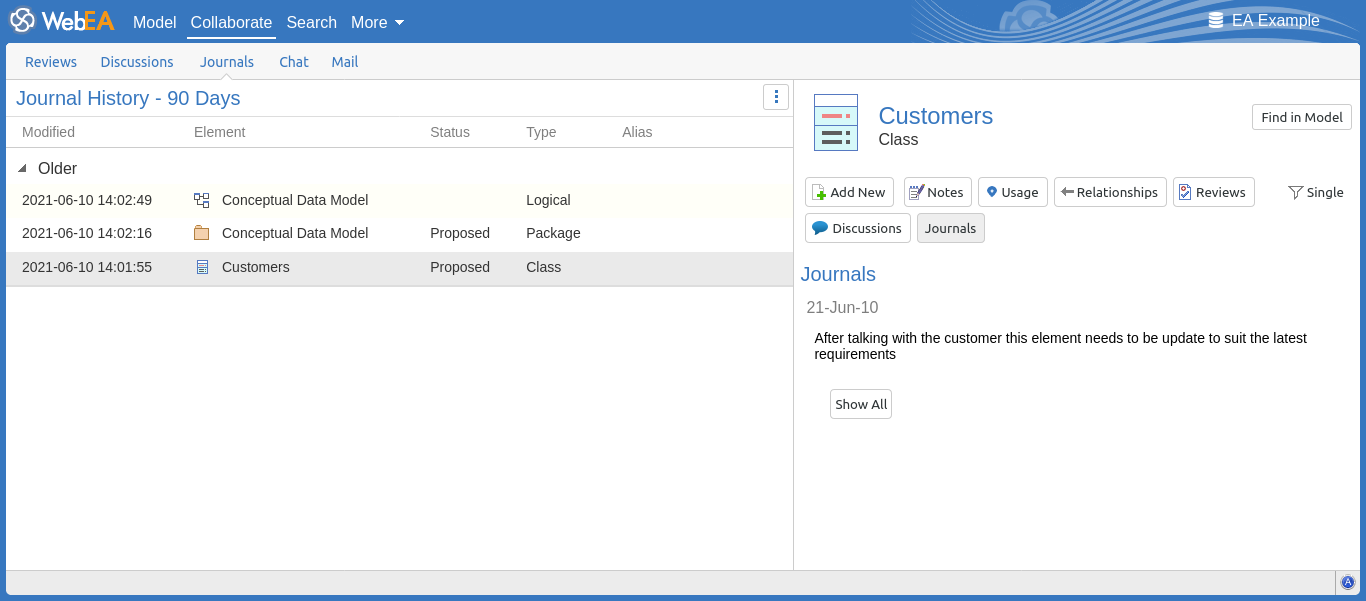Toggle the Single filter option
The width and height of the screenshot is (1366, 601).
coord(1315,192)
